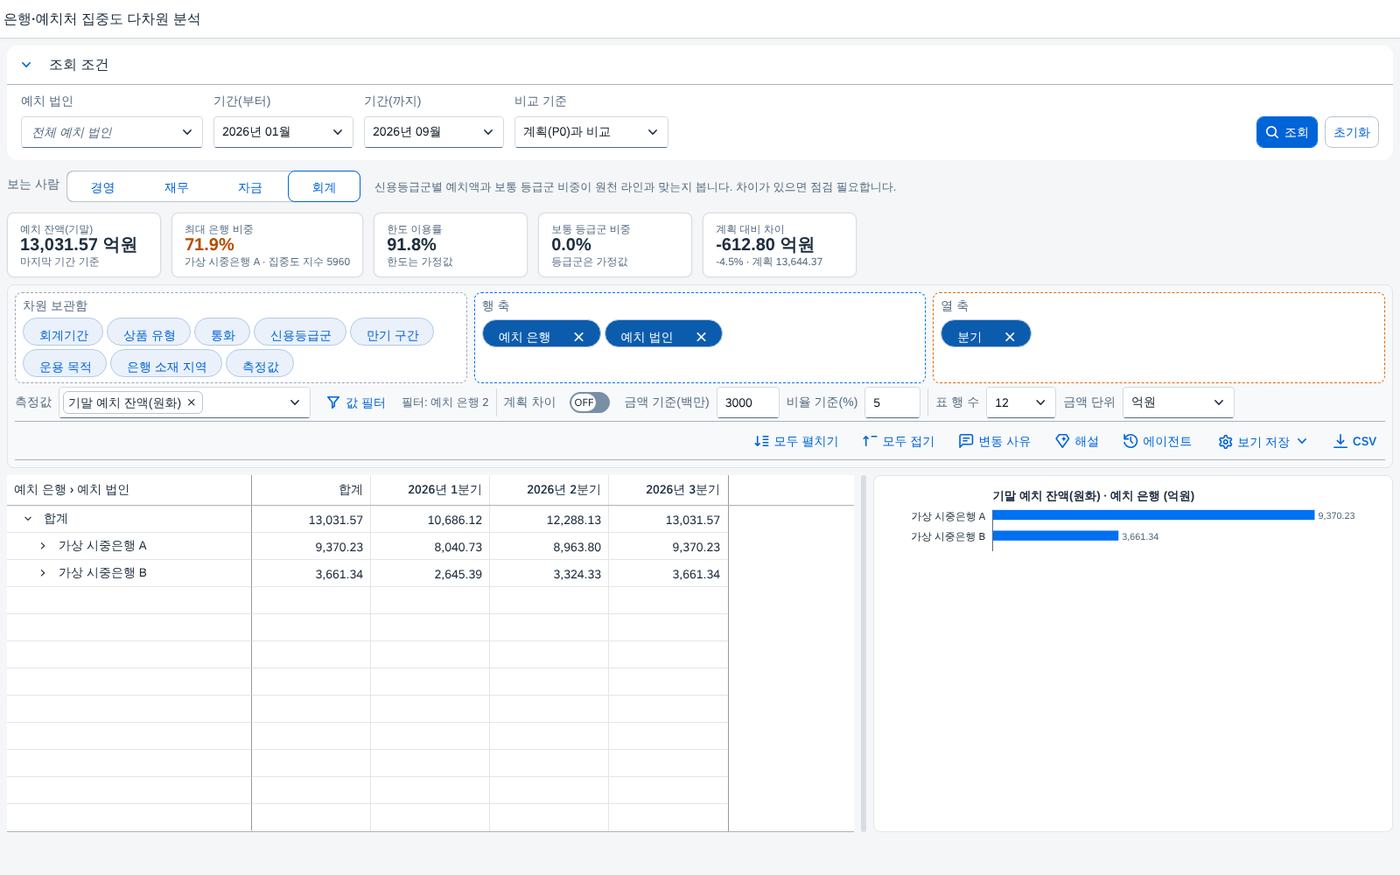Click the 2026년 3분기 column header
The image size is (1400, 875).
click(x=668, y=490)
